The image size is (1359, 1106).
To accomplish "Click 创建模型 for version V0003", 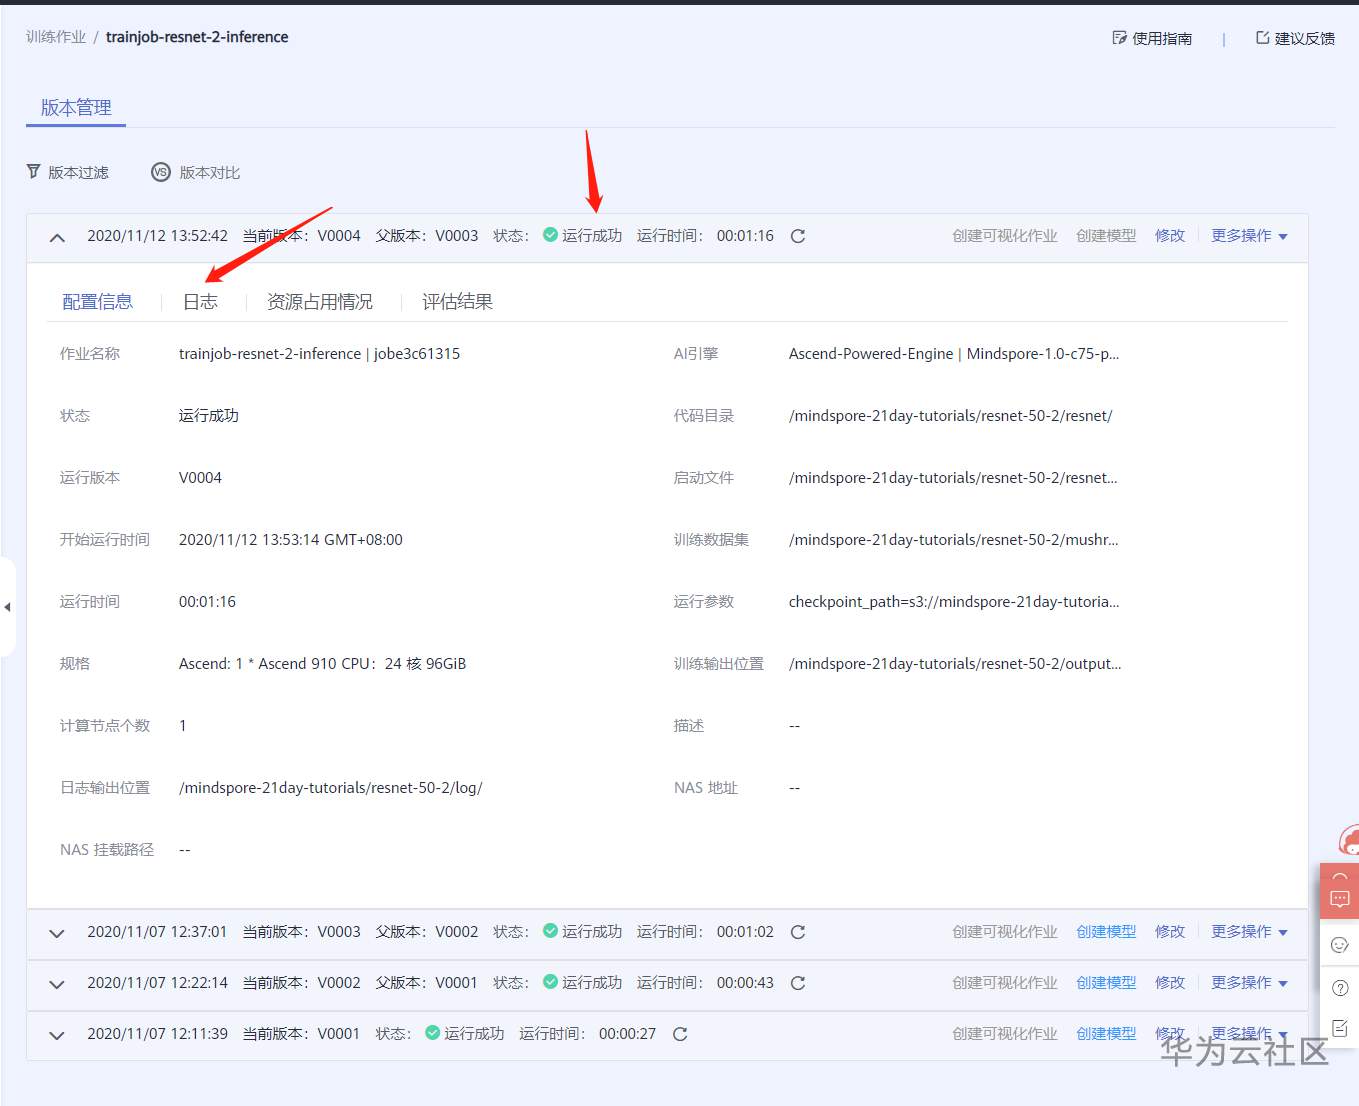I will (1106, 932).
